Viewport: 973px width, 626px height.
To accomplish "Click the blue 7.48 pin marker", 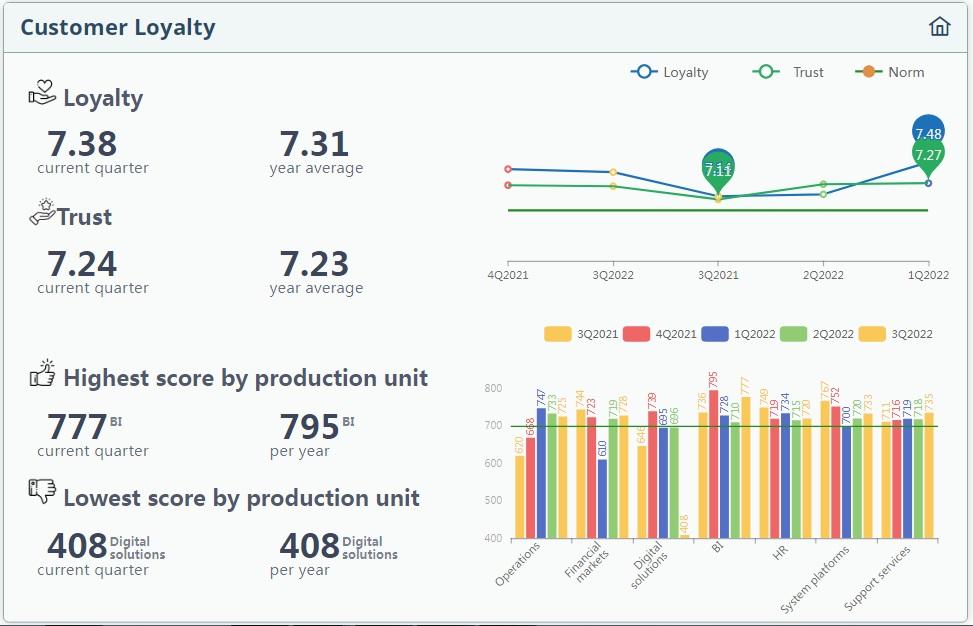I will tap(928, 132).
